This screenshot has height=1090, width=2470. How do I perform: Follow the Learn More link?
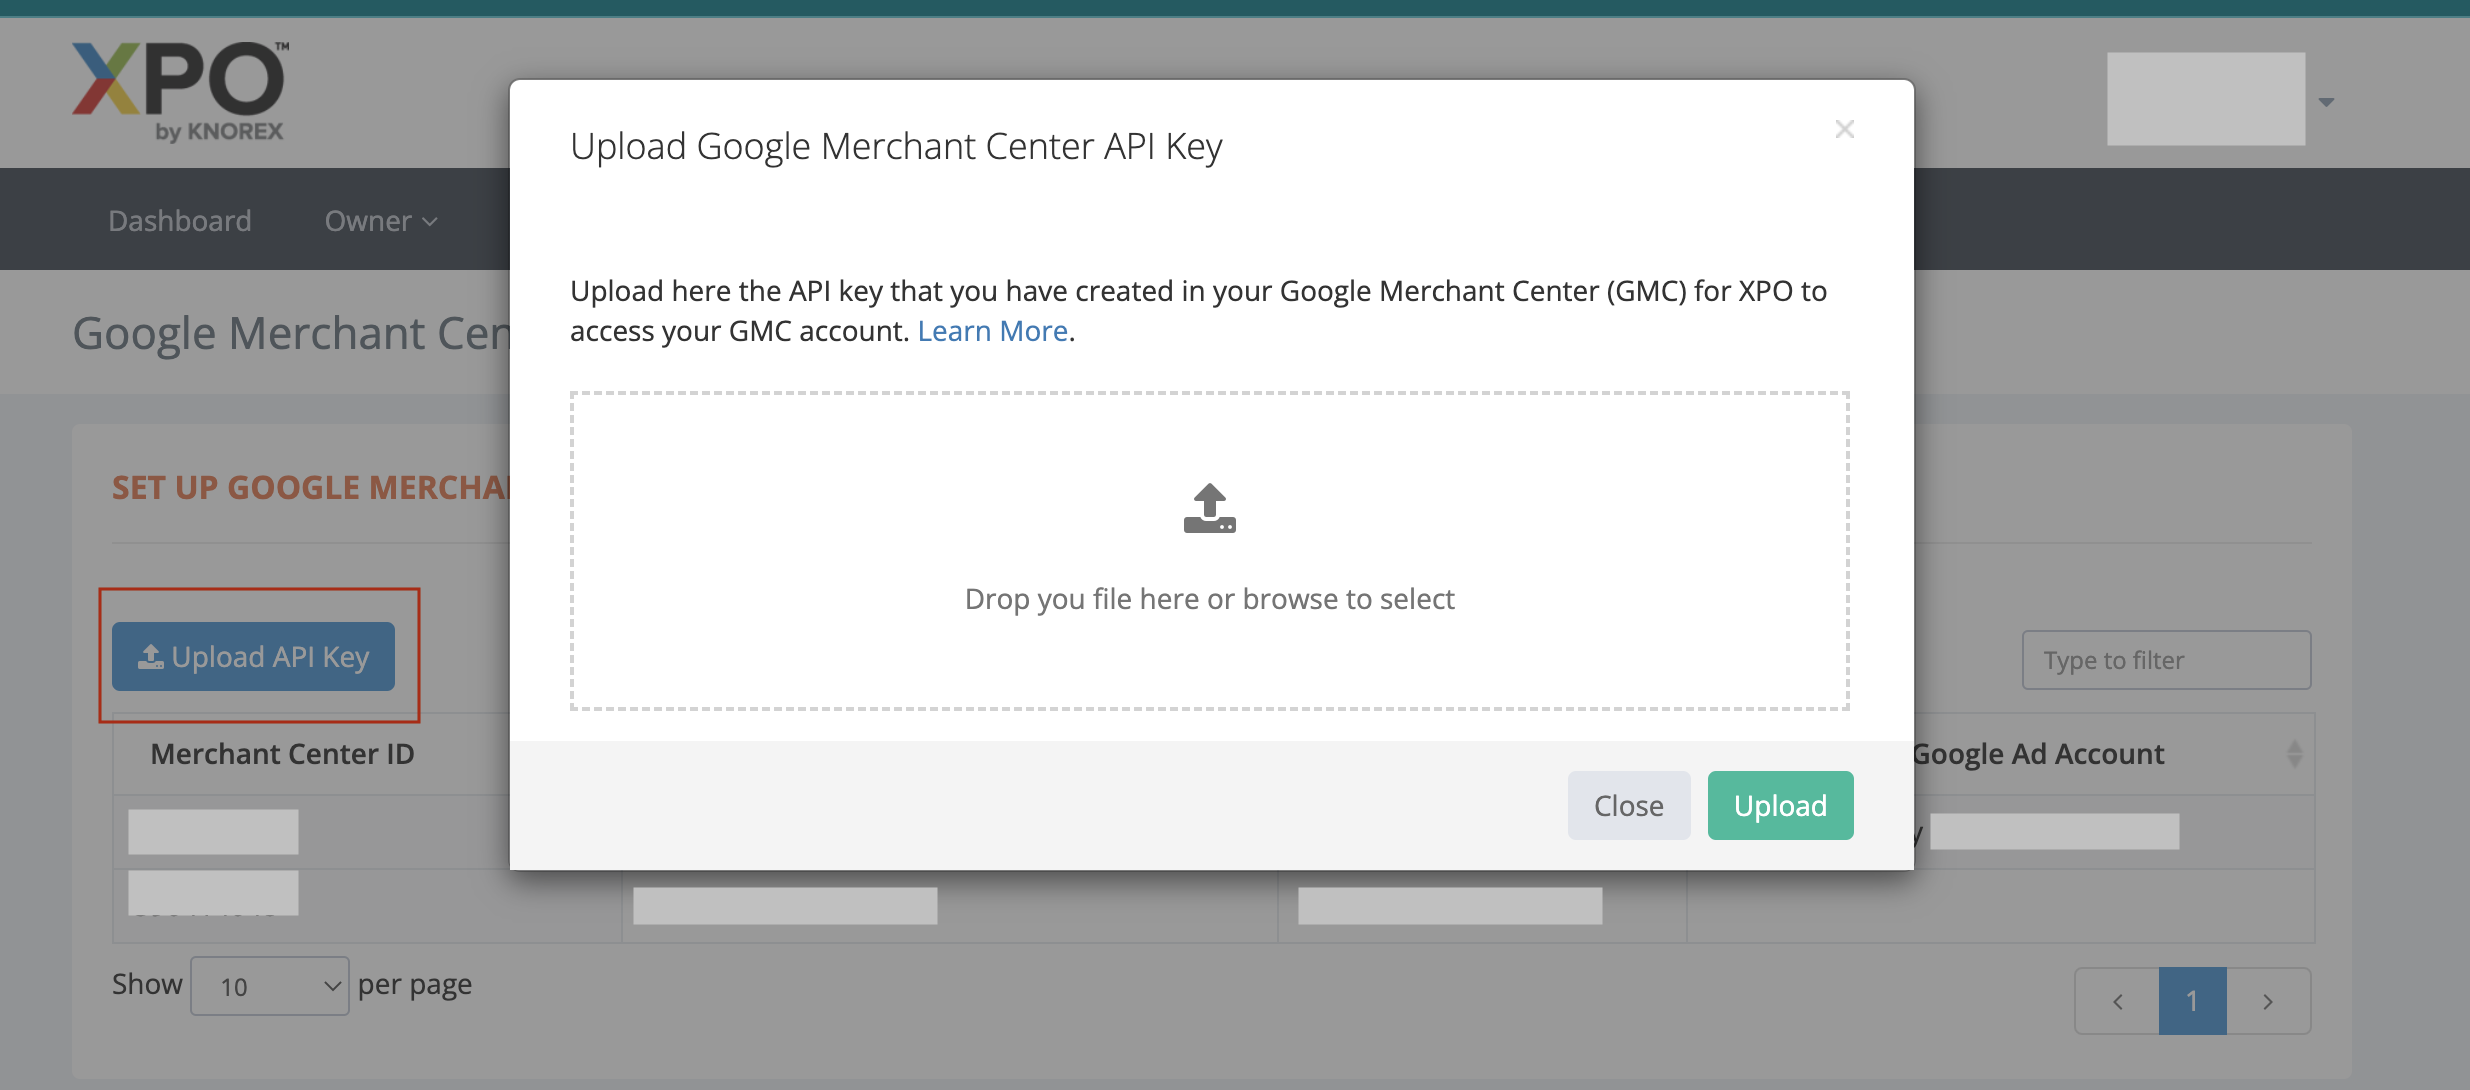992,331
